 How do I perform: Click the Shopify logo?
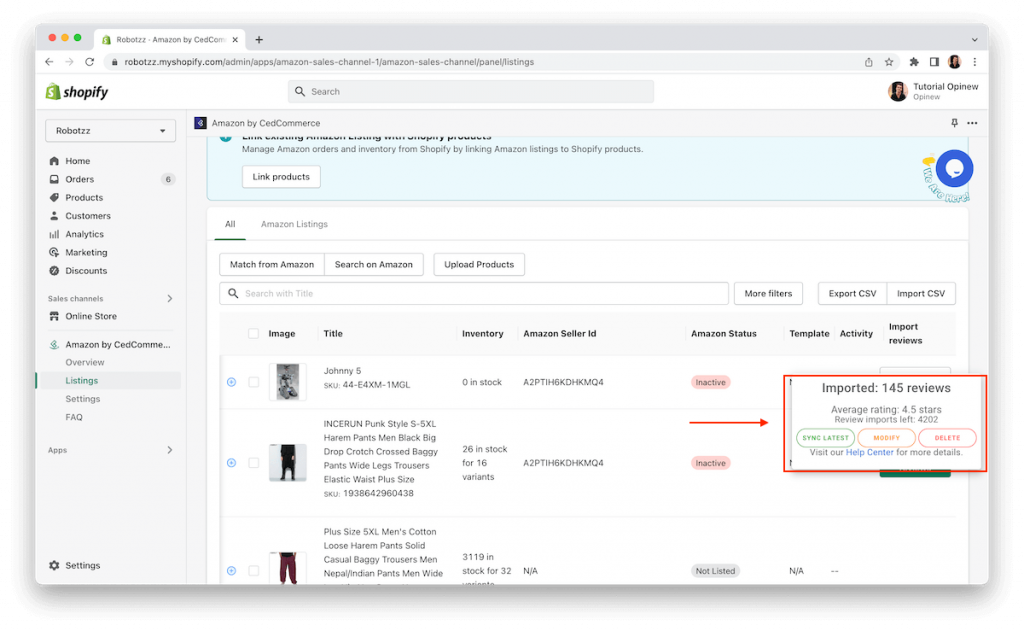pyautogui.click(x=77, y=91)
